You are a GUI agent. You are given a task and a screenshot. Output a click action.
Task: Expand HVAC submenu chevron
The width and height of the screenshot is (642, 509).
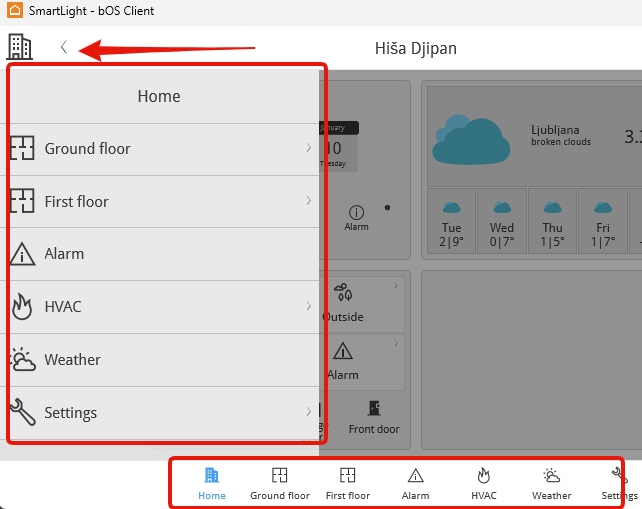pos(309,306)
